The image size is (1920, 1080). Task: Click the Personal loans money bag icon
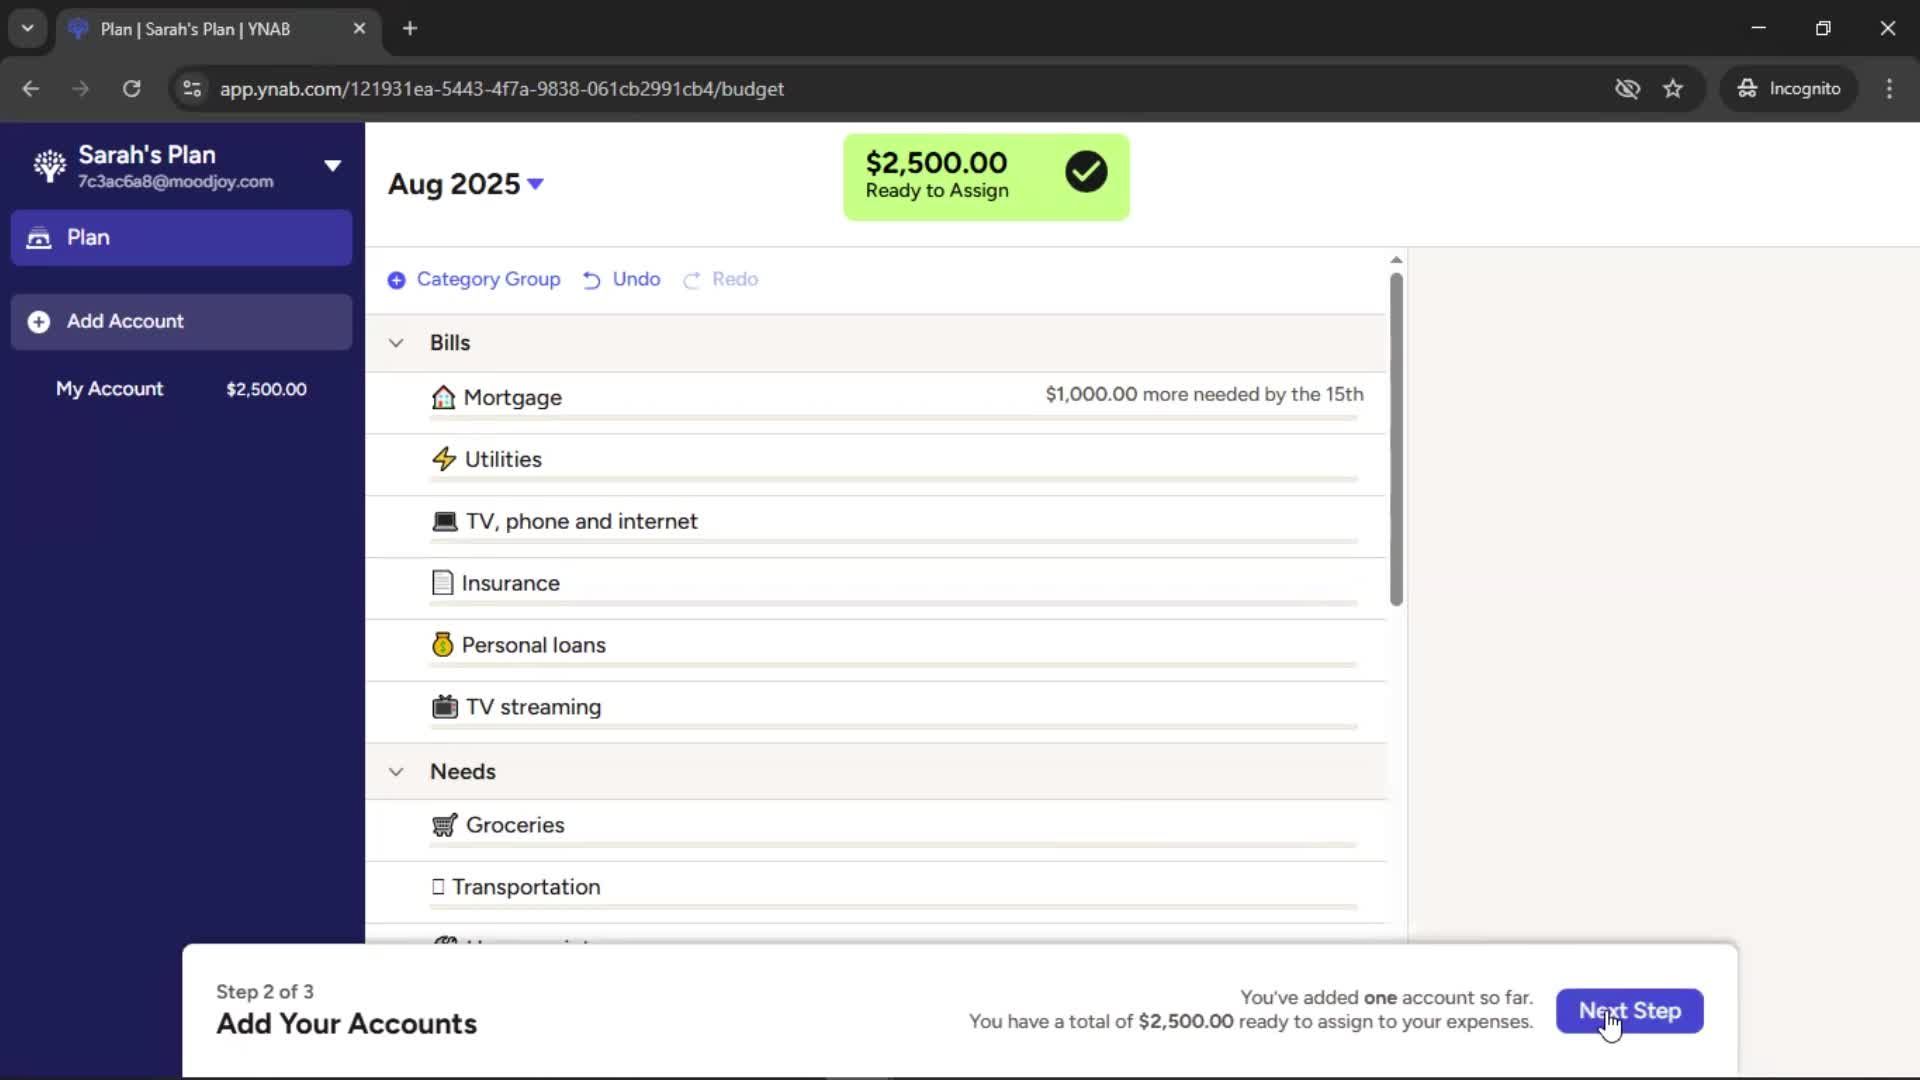[442, 645]
